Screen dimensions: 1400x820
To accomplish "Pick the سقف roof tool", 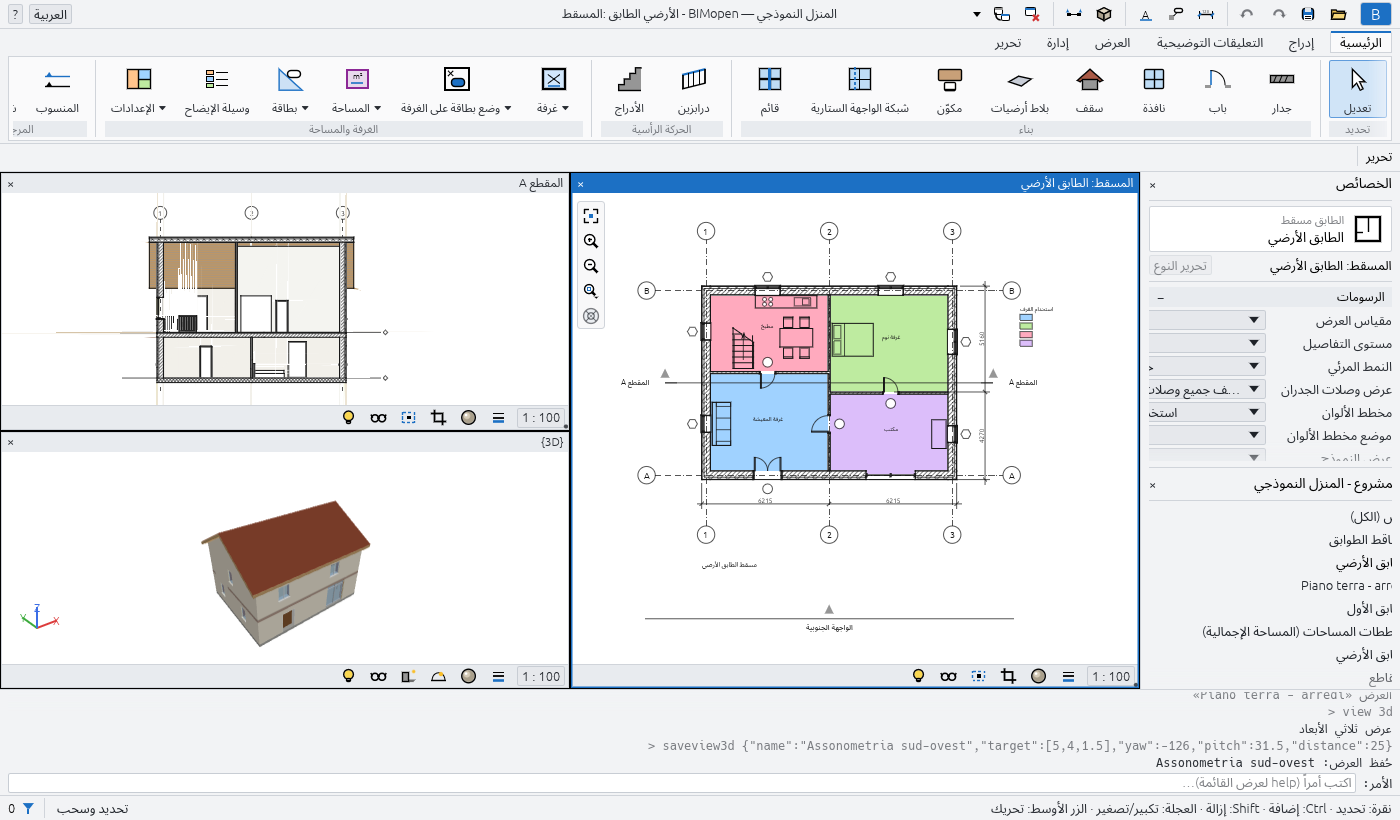I will (x=1089, y=89).
